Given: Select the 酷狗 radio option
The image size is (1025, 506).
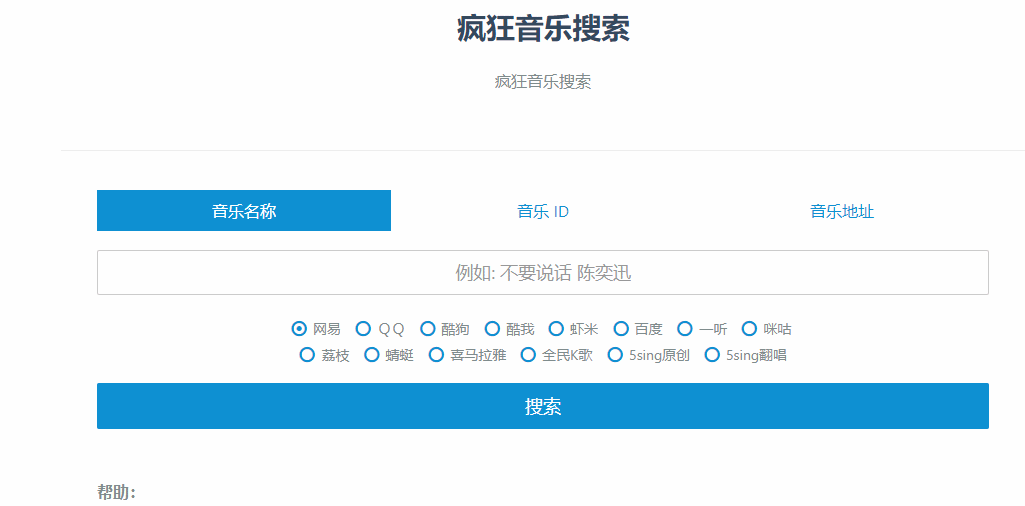Looking at the screenshot, I should click(x=428, y=329).
